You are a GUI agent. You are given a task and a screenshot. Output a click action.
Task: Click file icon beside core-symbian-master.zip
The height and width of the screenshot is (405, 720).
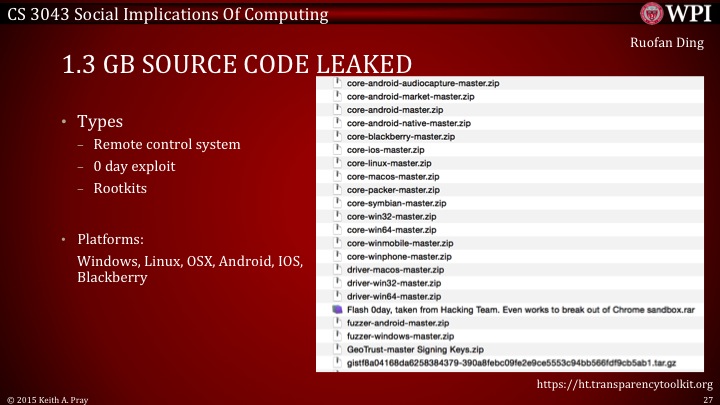point(338,202)
